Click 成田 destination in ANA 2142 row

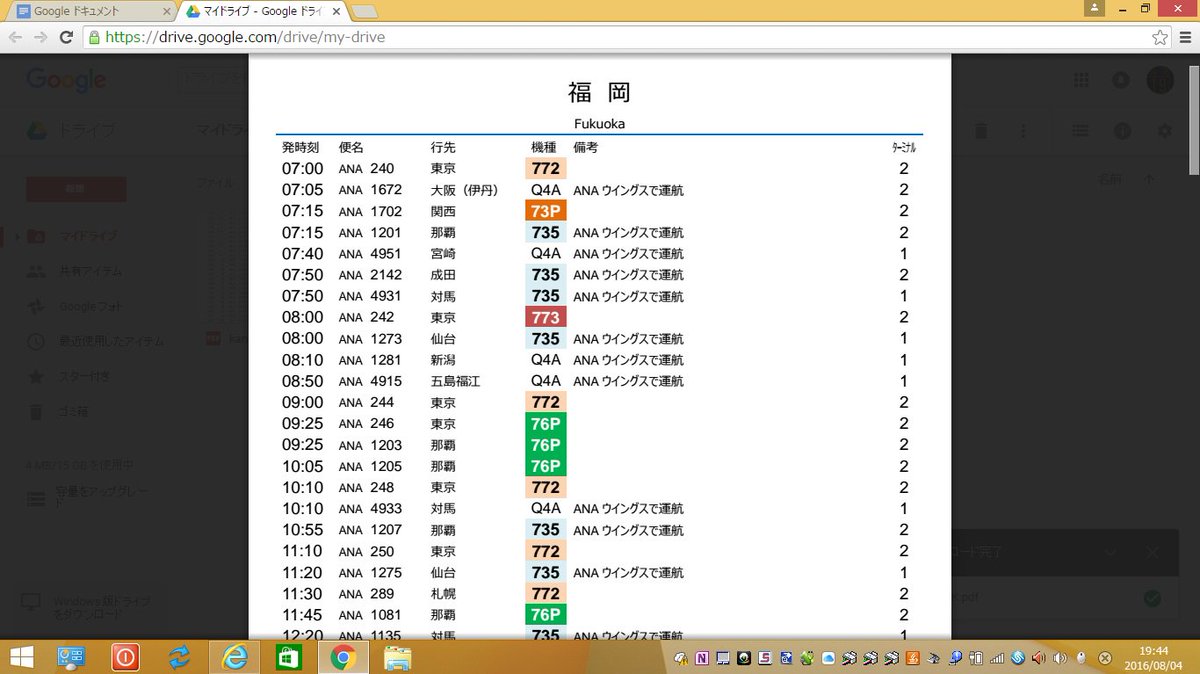(443, 275)
